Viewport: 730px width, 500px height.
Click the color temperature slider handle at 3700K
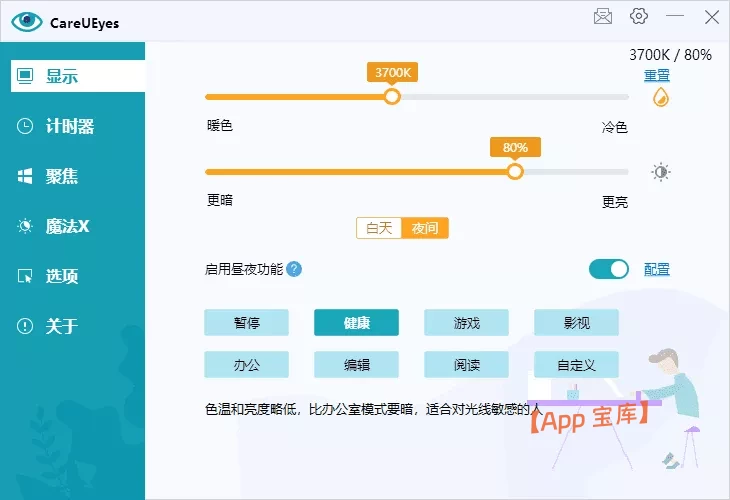tap(392, 97)
